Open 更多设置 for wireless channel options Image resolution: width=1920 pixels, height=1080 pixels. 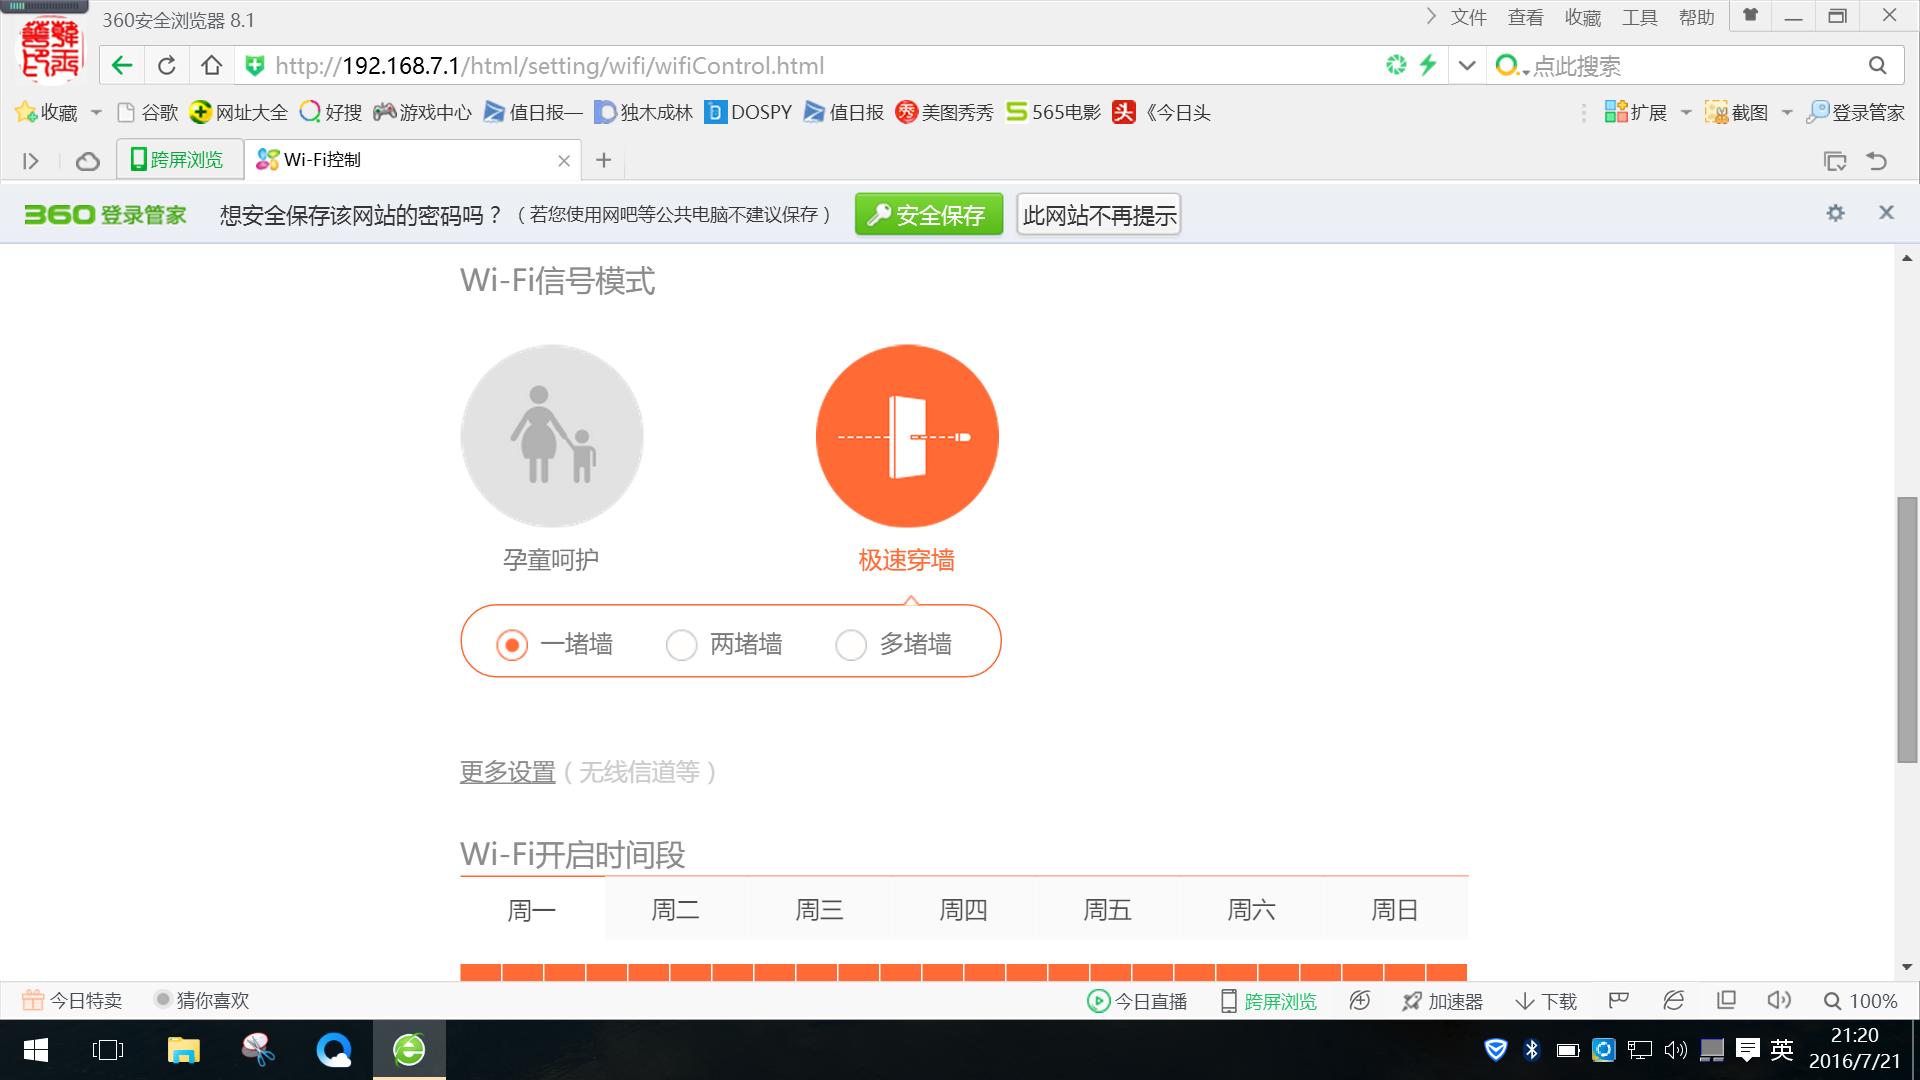(x=507, y=772)
